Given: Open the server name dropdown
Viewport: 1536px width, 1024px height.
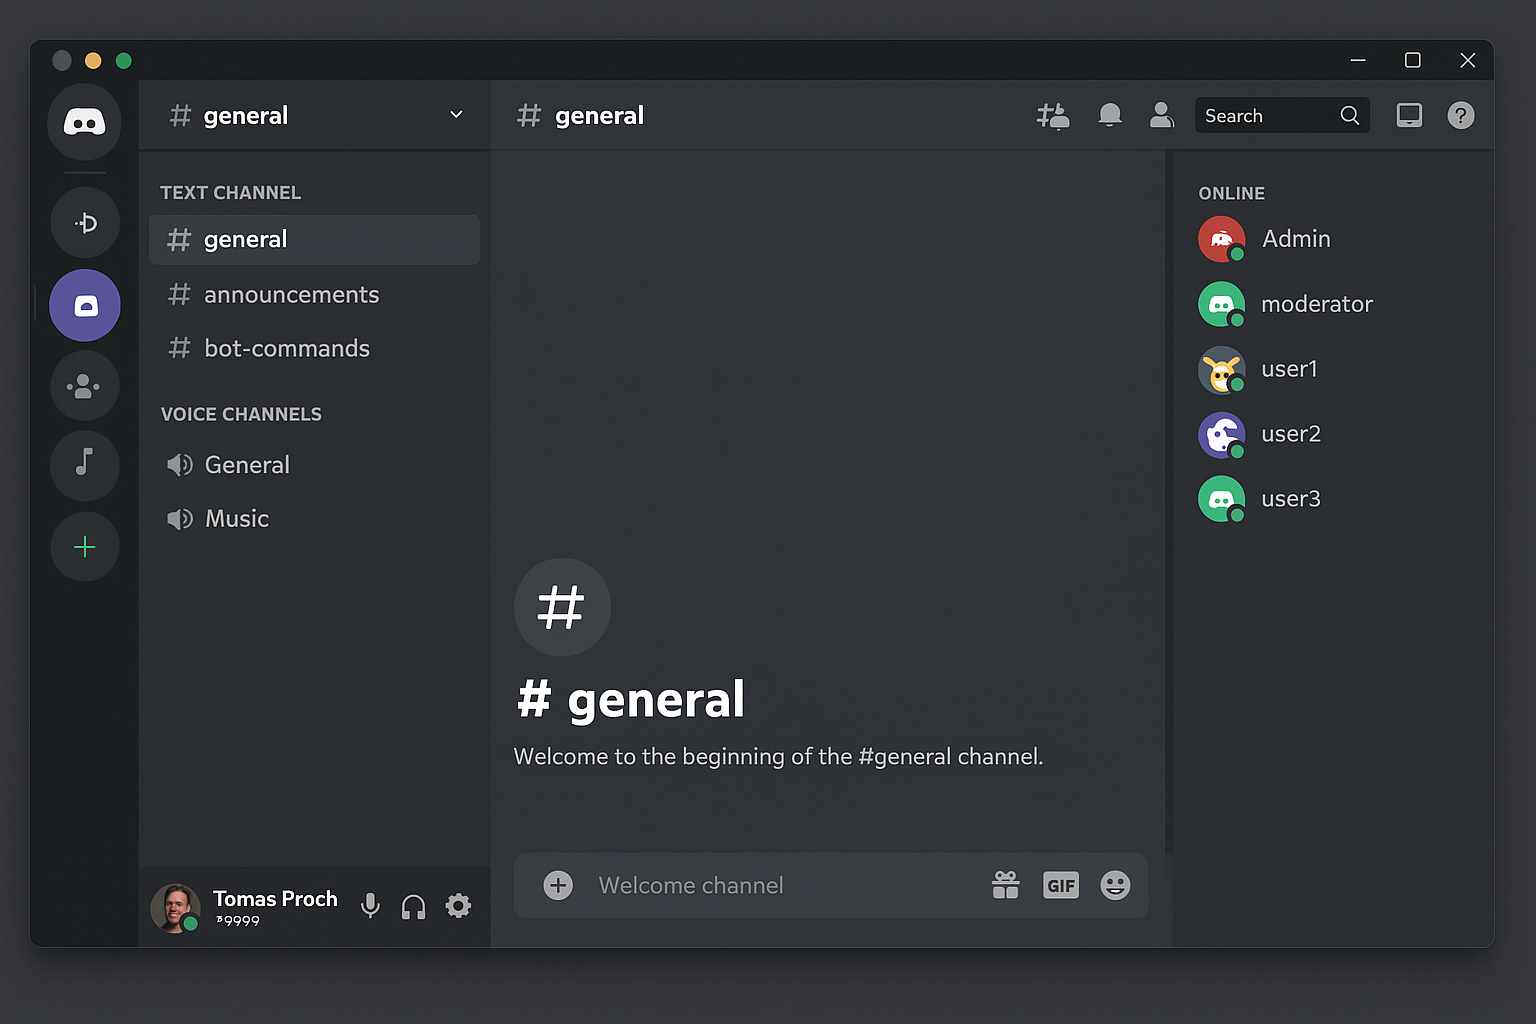Looking at the screenshot, I should click(x=456, y=115).
